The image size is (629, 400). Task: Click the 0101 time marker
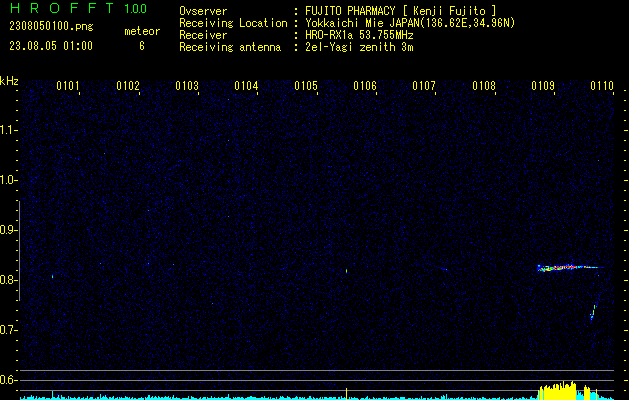click(68, 86)
